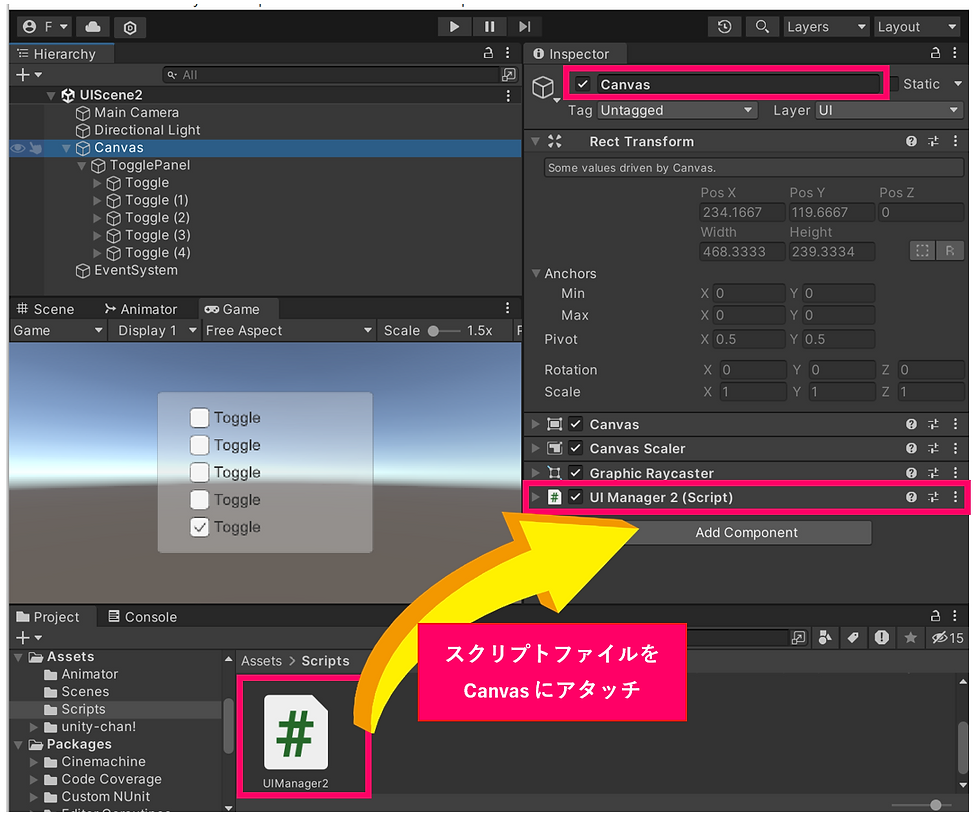Open the global search icon
980x816 pixels.
(x=762, y=27)
